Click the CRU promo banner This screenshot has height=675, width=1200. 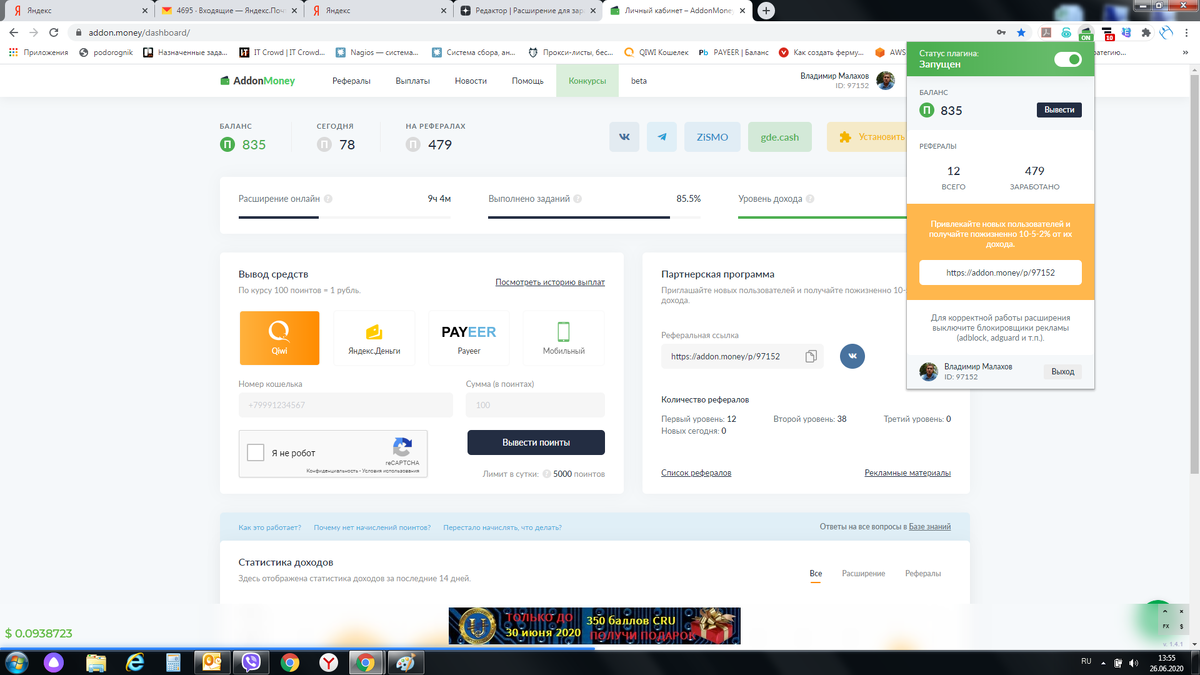[594, 626]
